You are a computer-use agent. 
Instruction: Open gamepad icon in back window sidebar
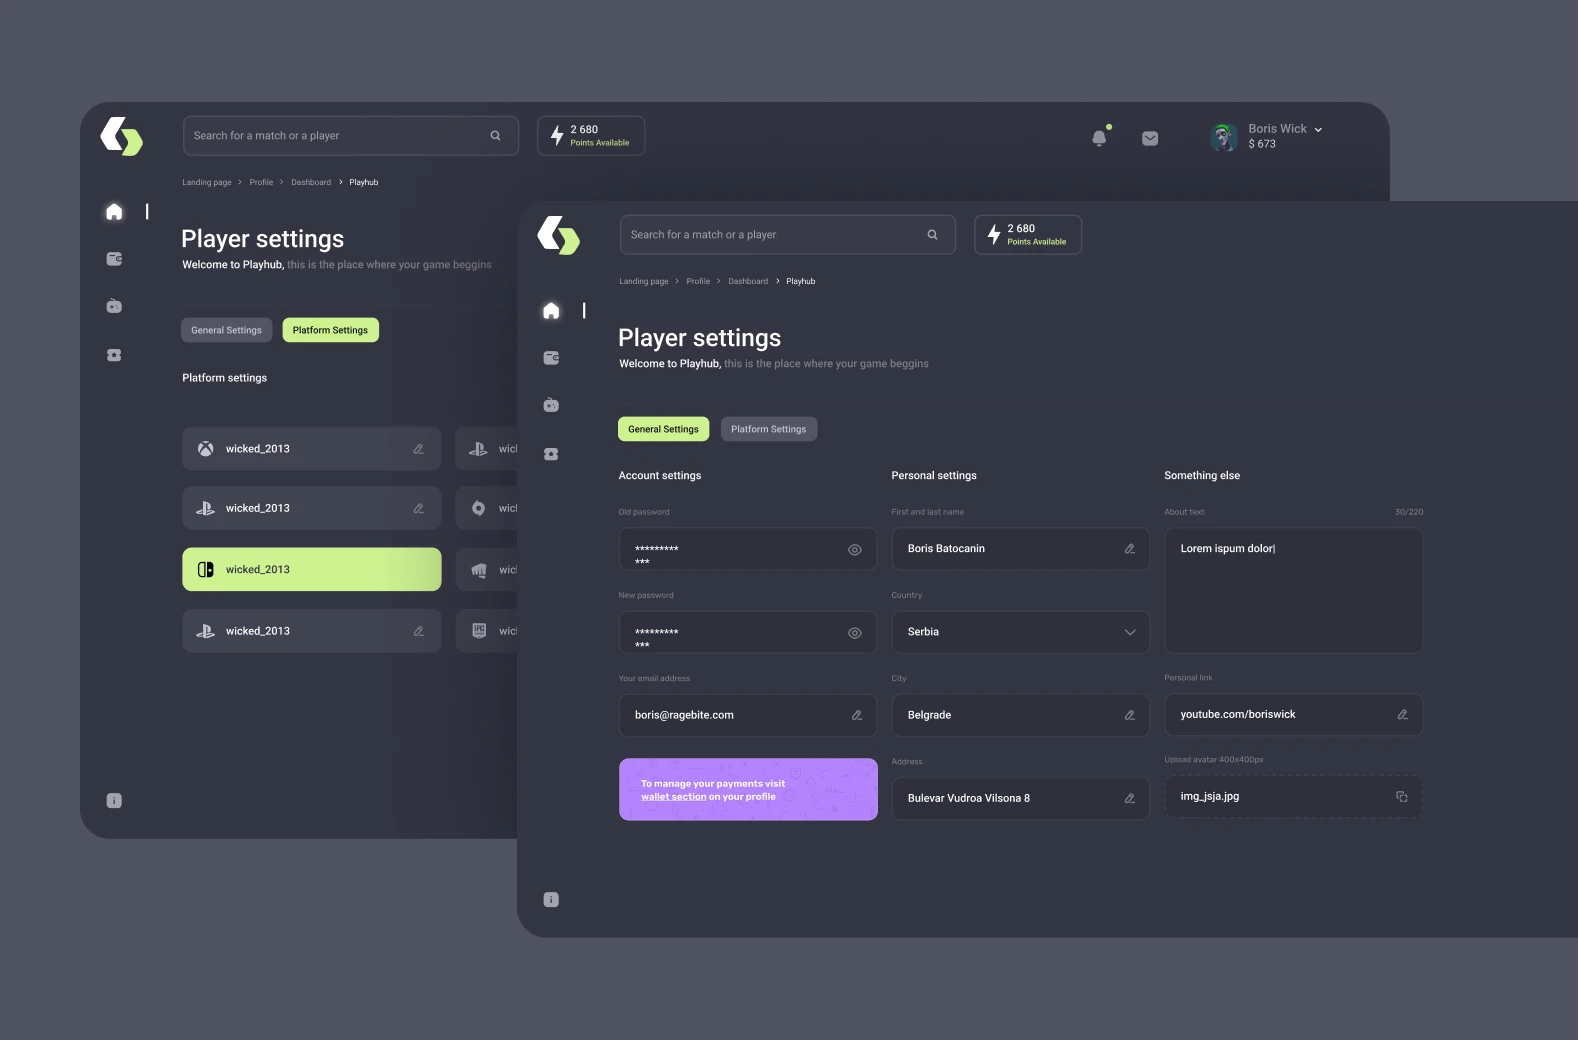114,306
